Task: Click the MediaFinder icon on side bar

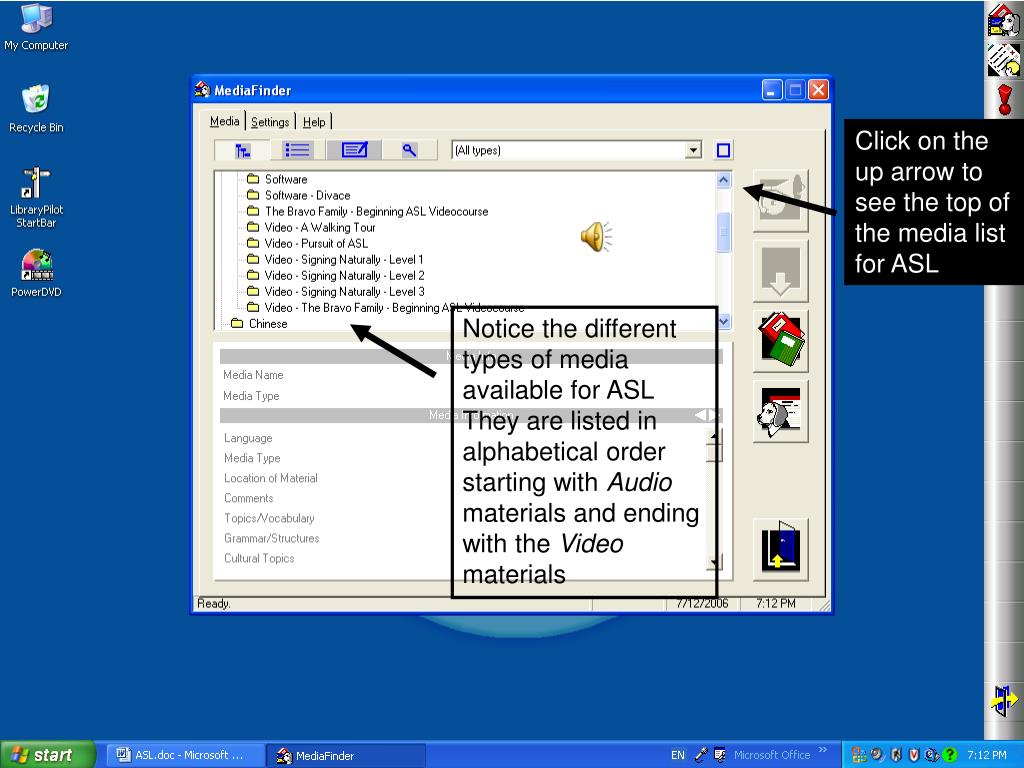Action: click(1003, 20)
